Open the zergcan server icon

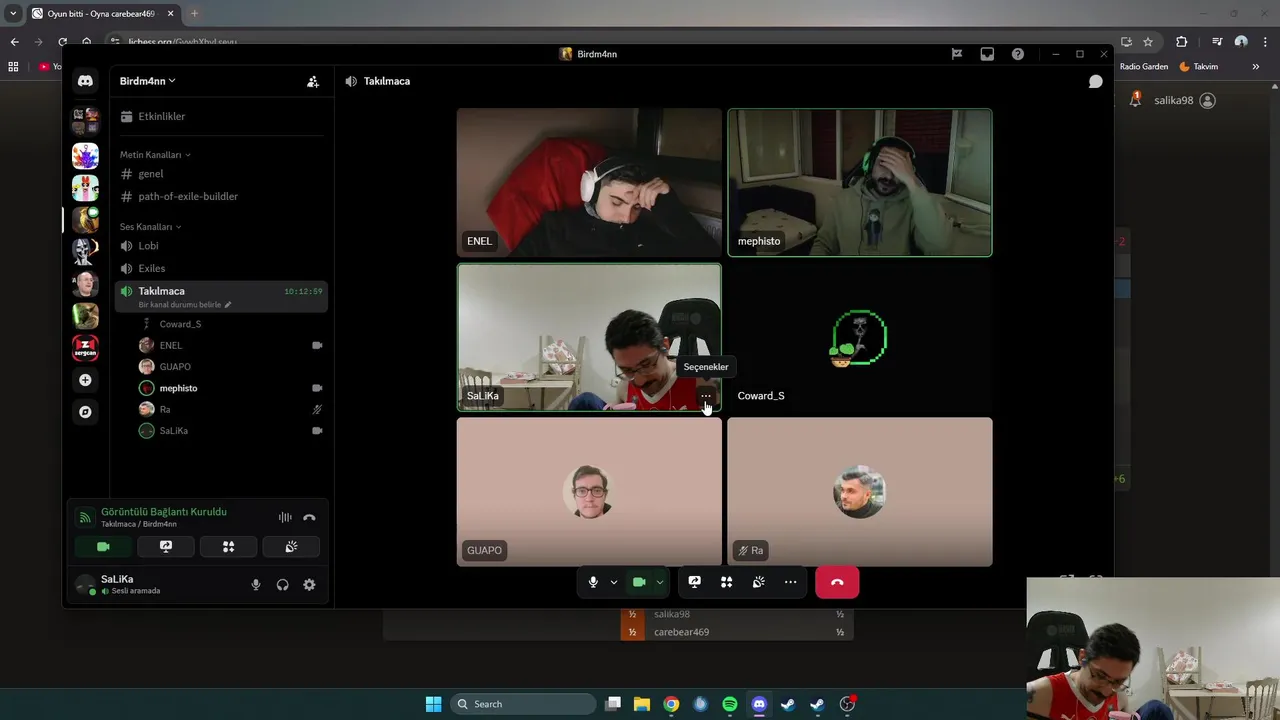[85, 348]
